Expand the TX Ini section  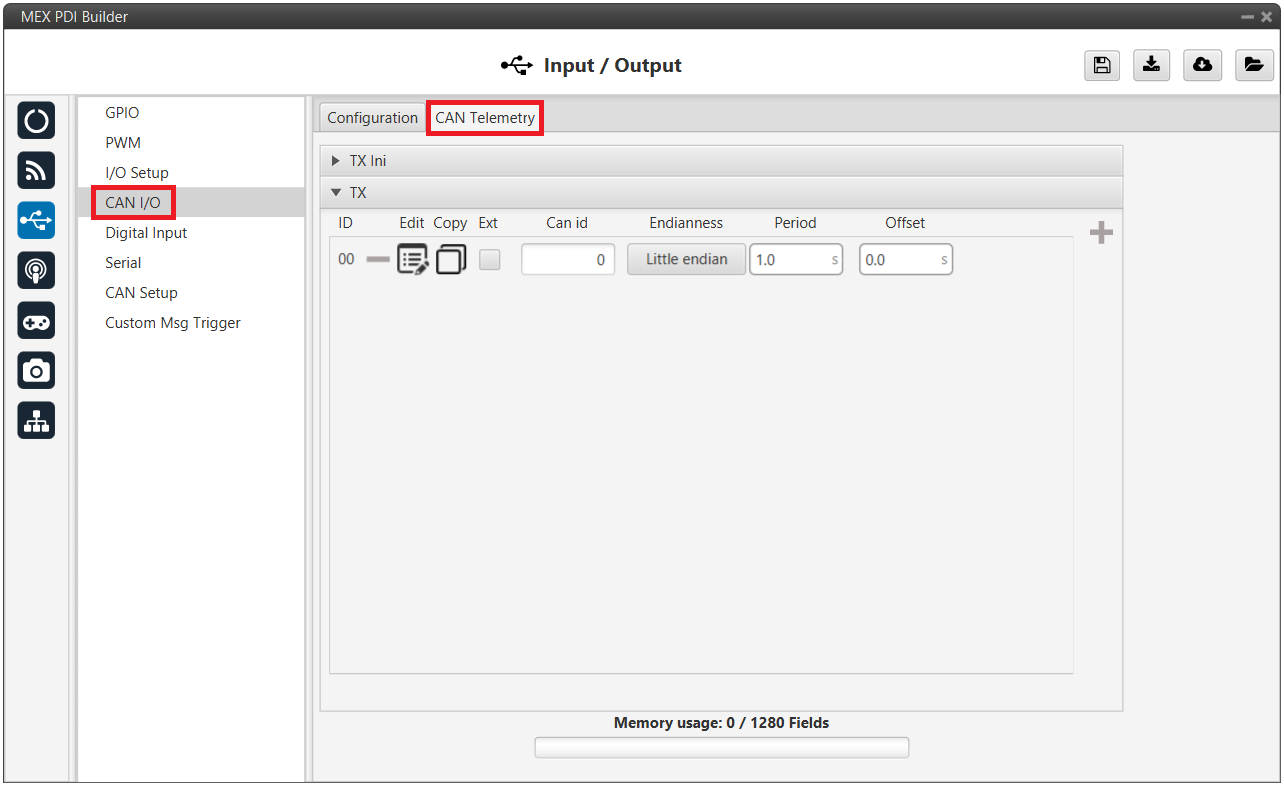pos(367,161)
